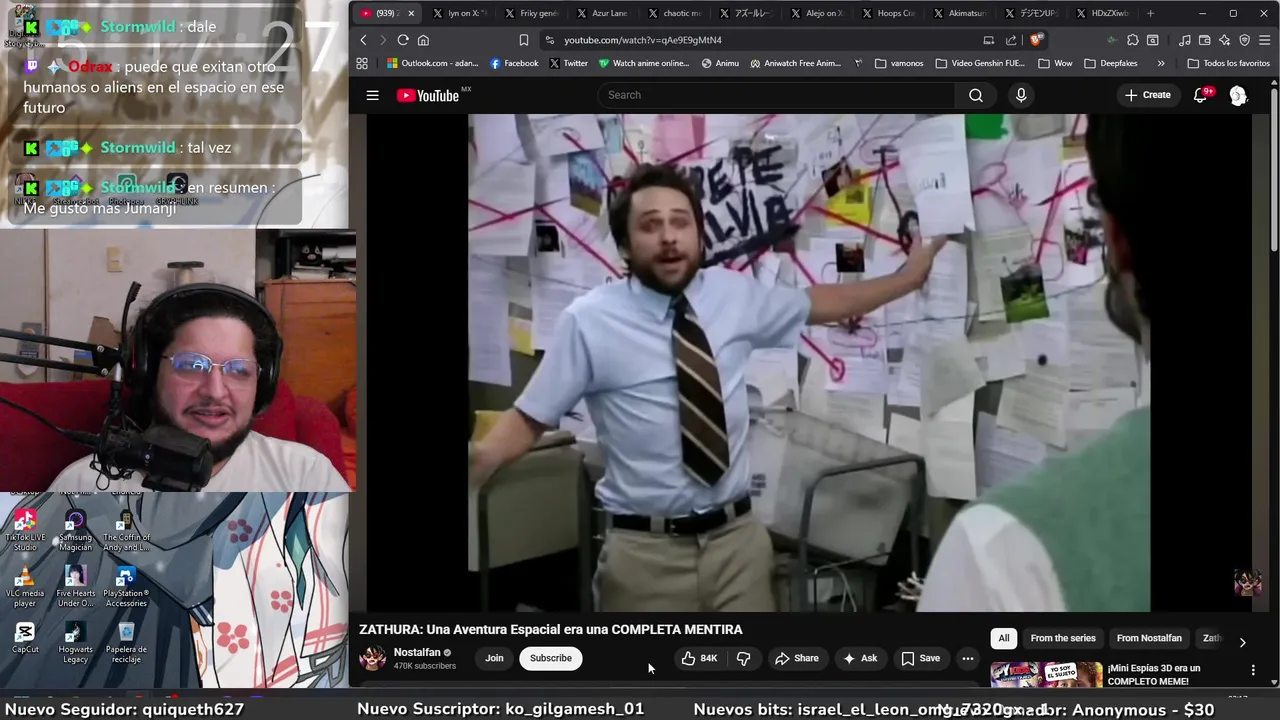
Task: Save the video to a playlist
Action: click(x=920, y=658)
